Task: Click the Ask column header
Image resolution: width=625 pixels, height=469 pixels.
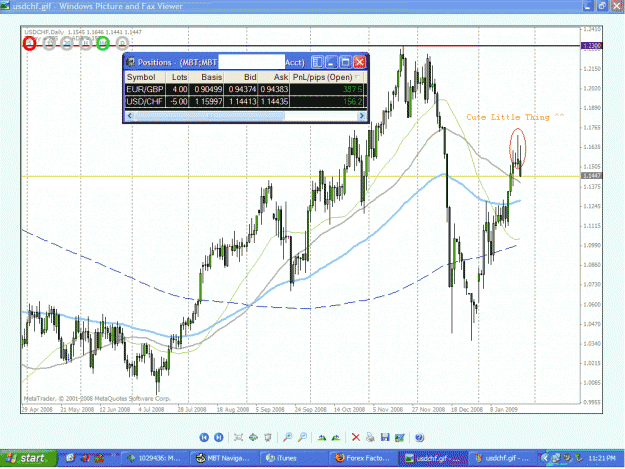Action: pos(274,77)
